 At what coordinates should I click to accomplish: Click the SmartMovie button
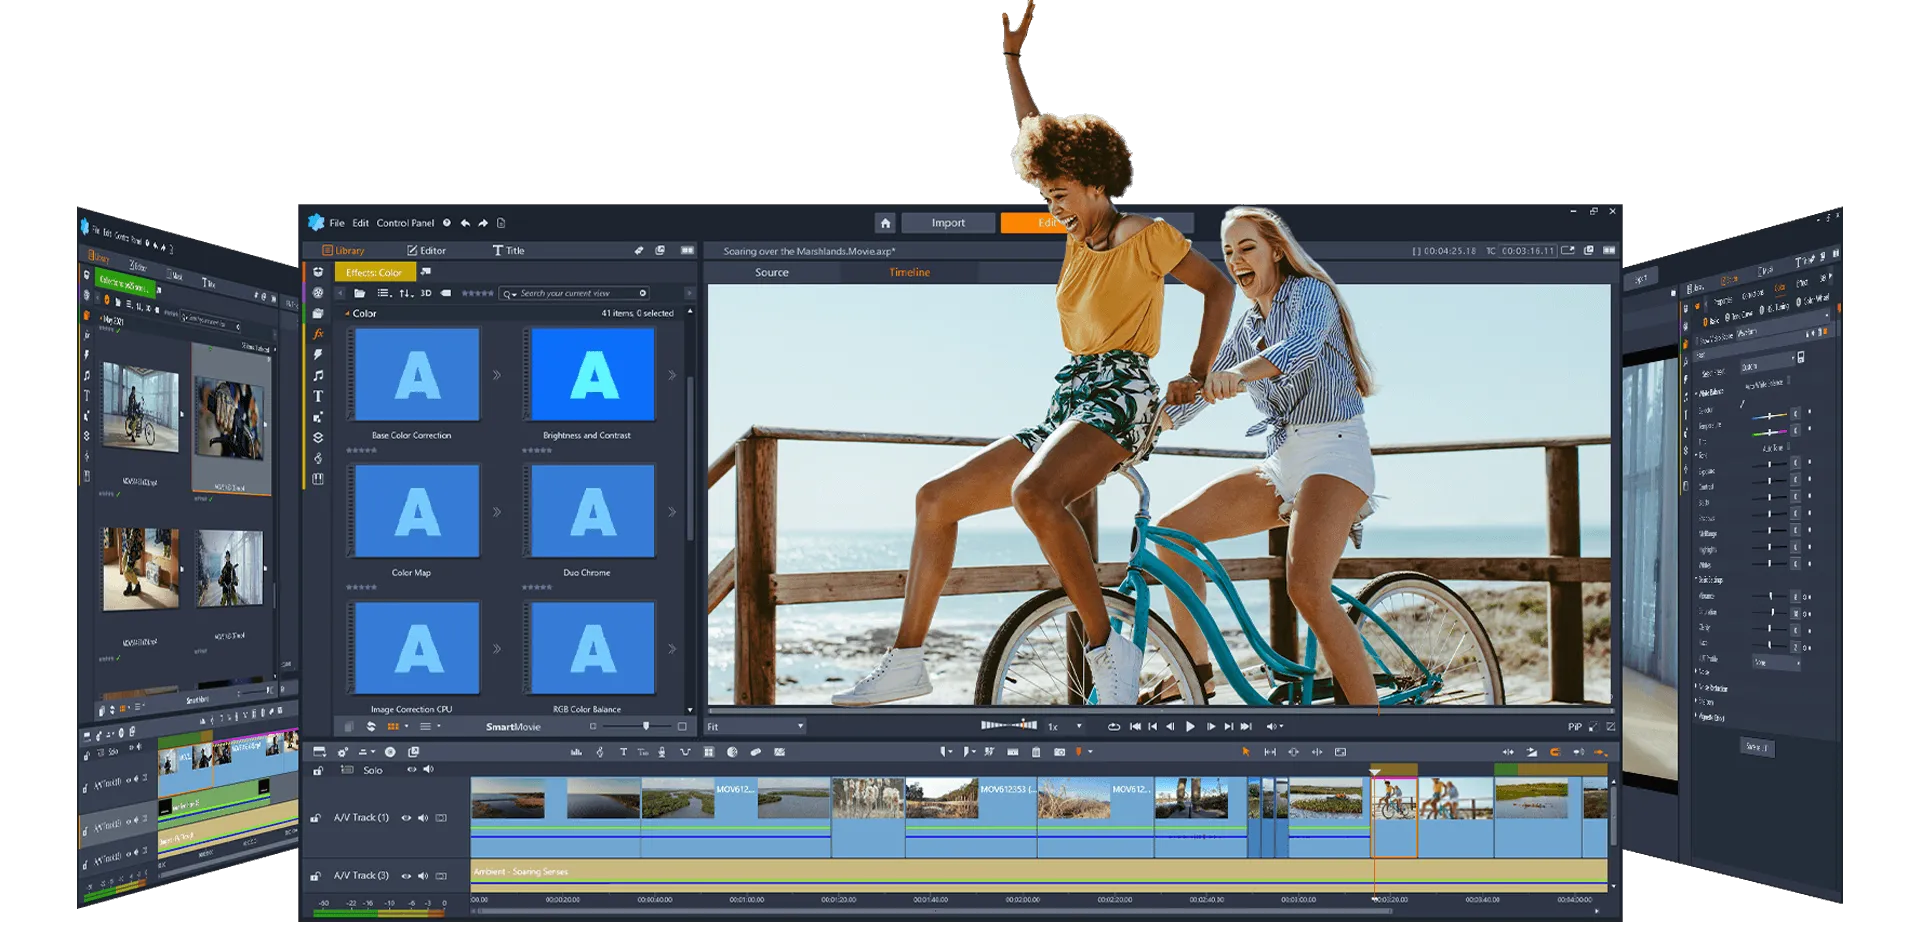point(513,727)
